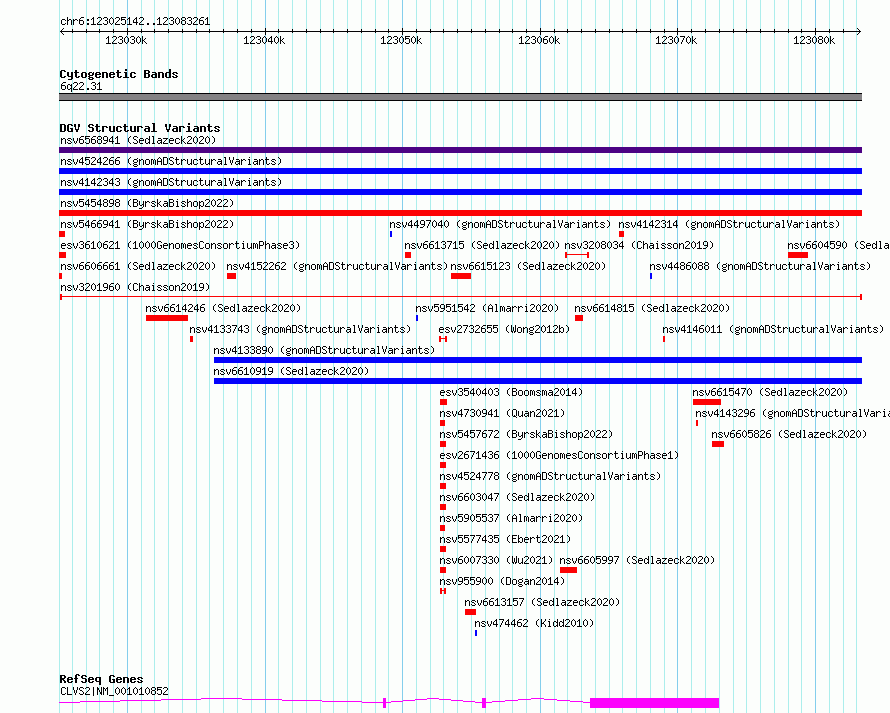Open the nsv6606661 Sedlazeck2020 label
This screenshot has height=713, width=890.
coord(138,266)
